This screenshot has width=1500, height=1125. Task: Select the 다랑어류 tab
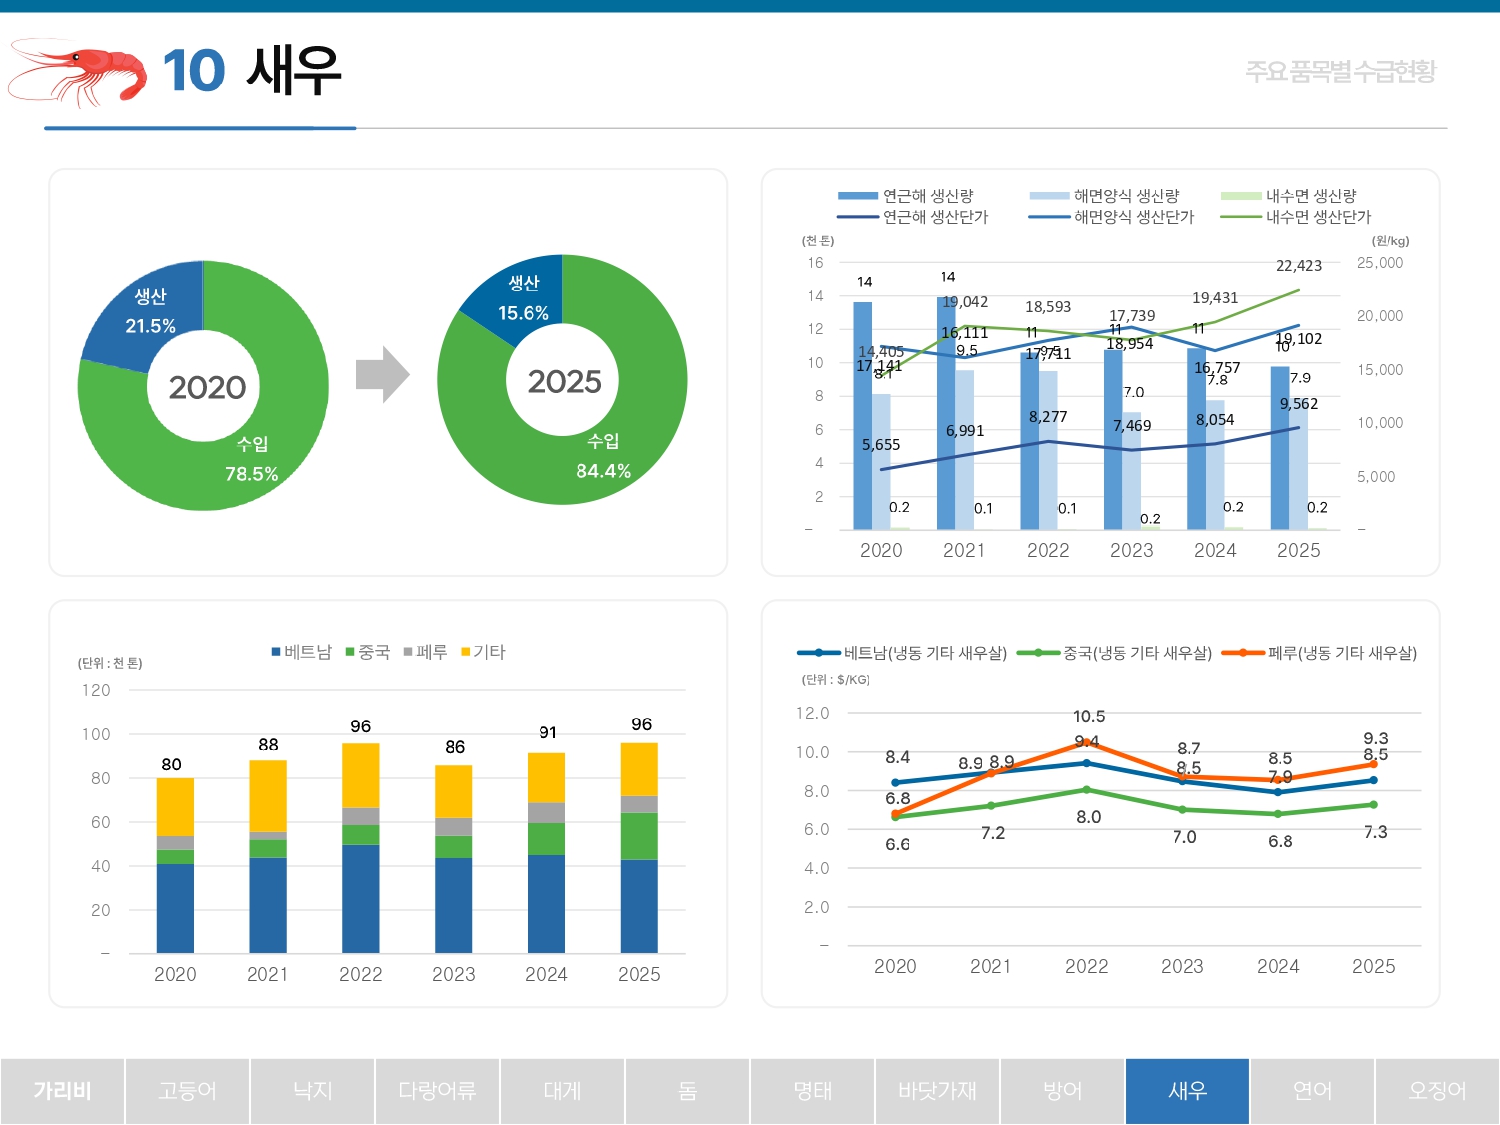tap(437, 1091)
